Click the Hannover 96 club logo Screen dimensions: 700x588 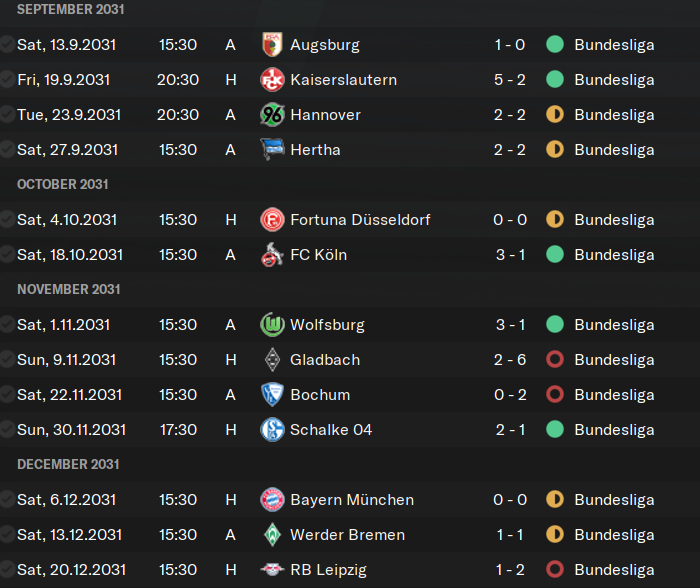tap(272, 115)
